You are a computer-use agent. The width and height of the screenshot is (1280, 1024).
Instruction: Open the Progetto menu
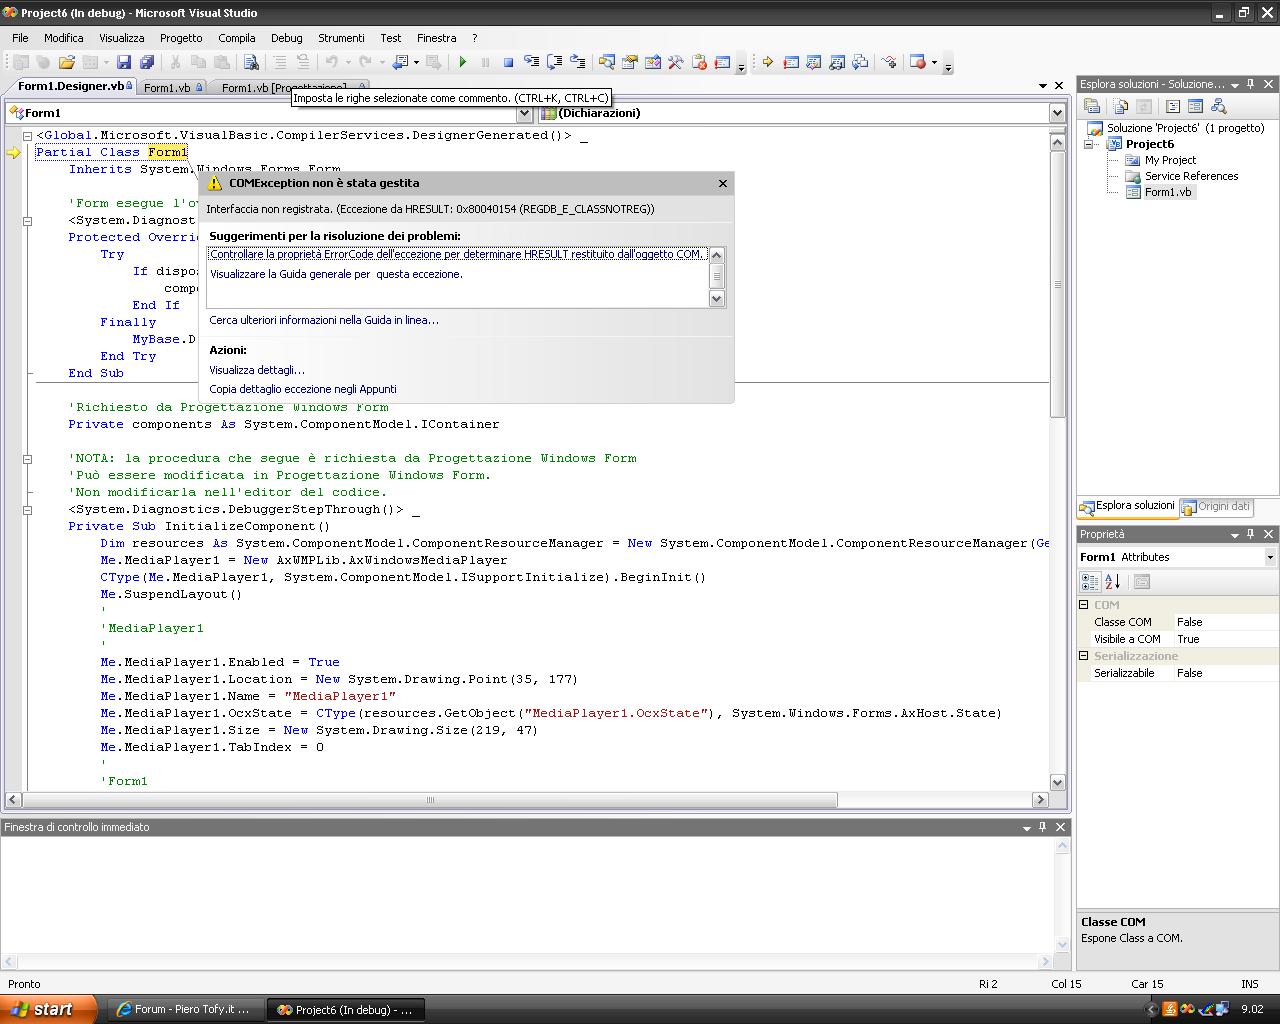181,38
